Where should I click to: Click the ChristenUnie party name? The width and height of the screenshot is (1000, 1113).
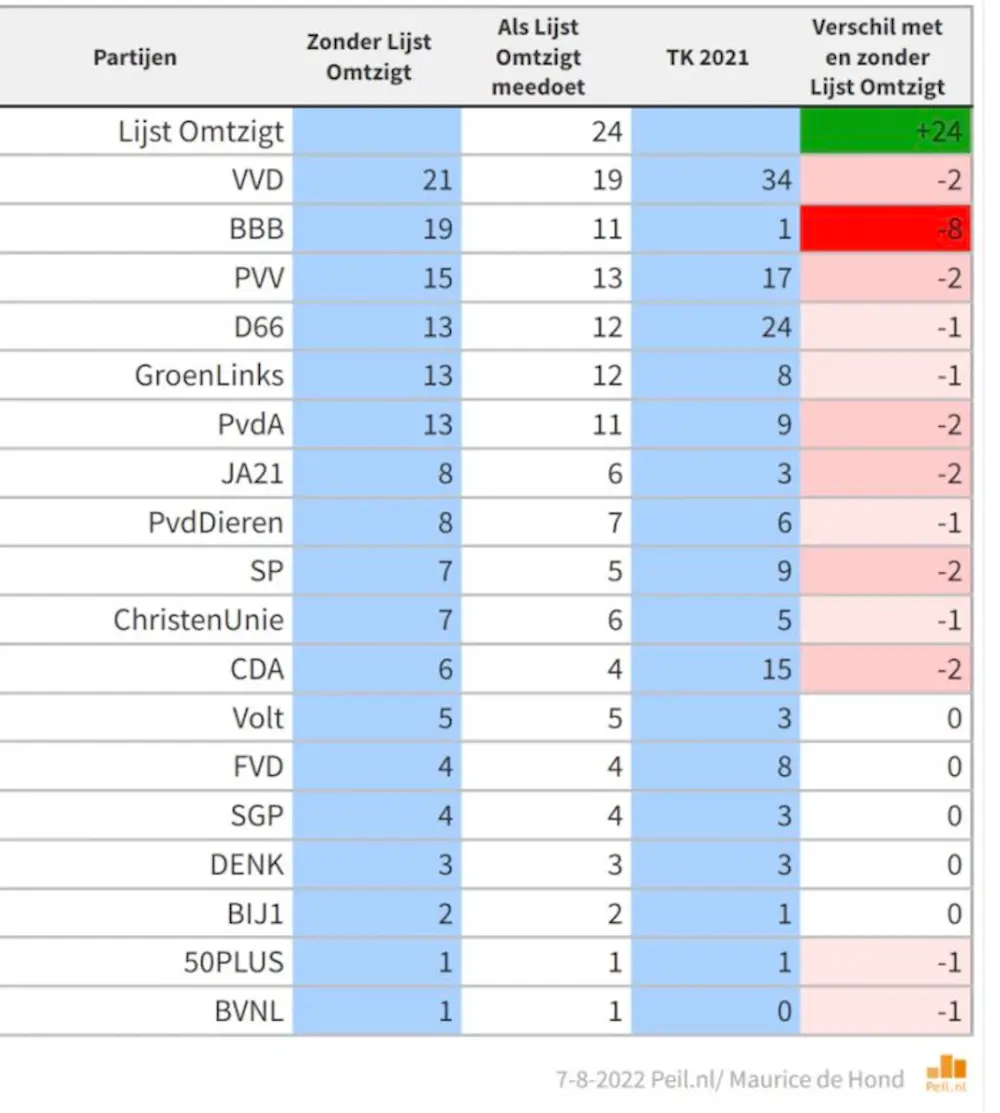199,620
